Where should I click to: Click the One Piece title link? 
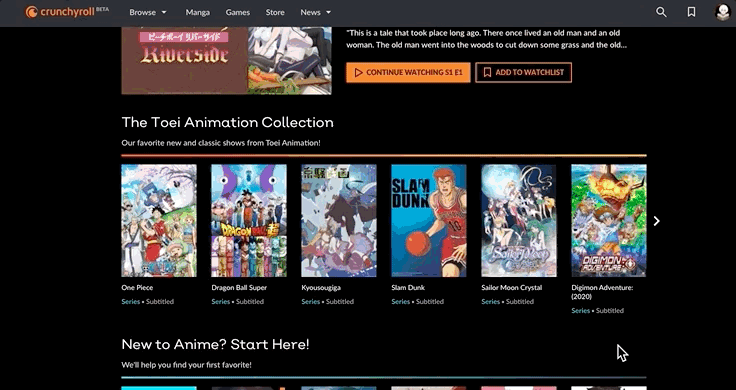pos(137,287)
